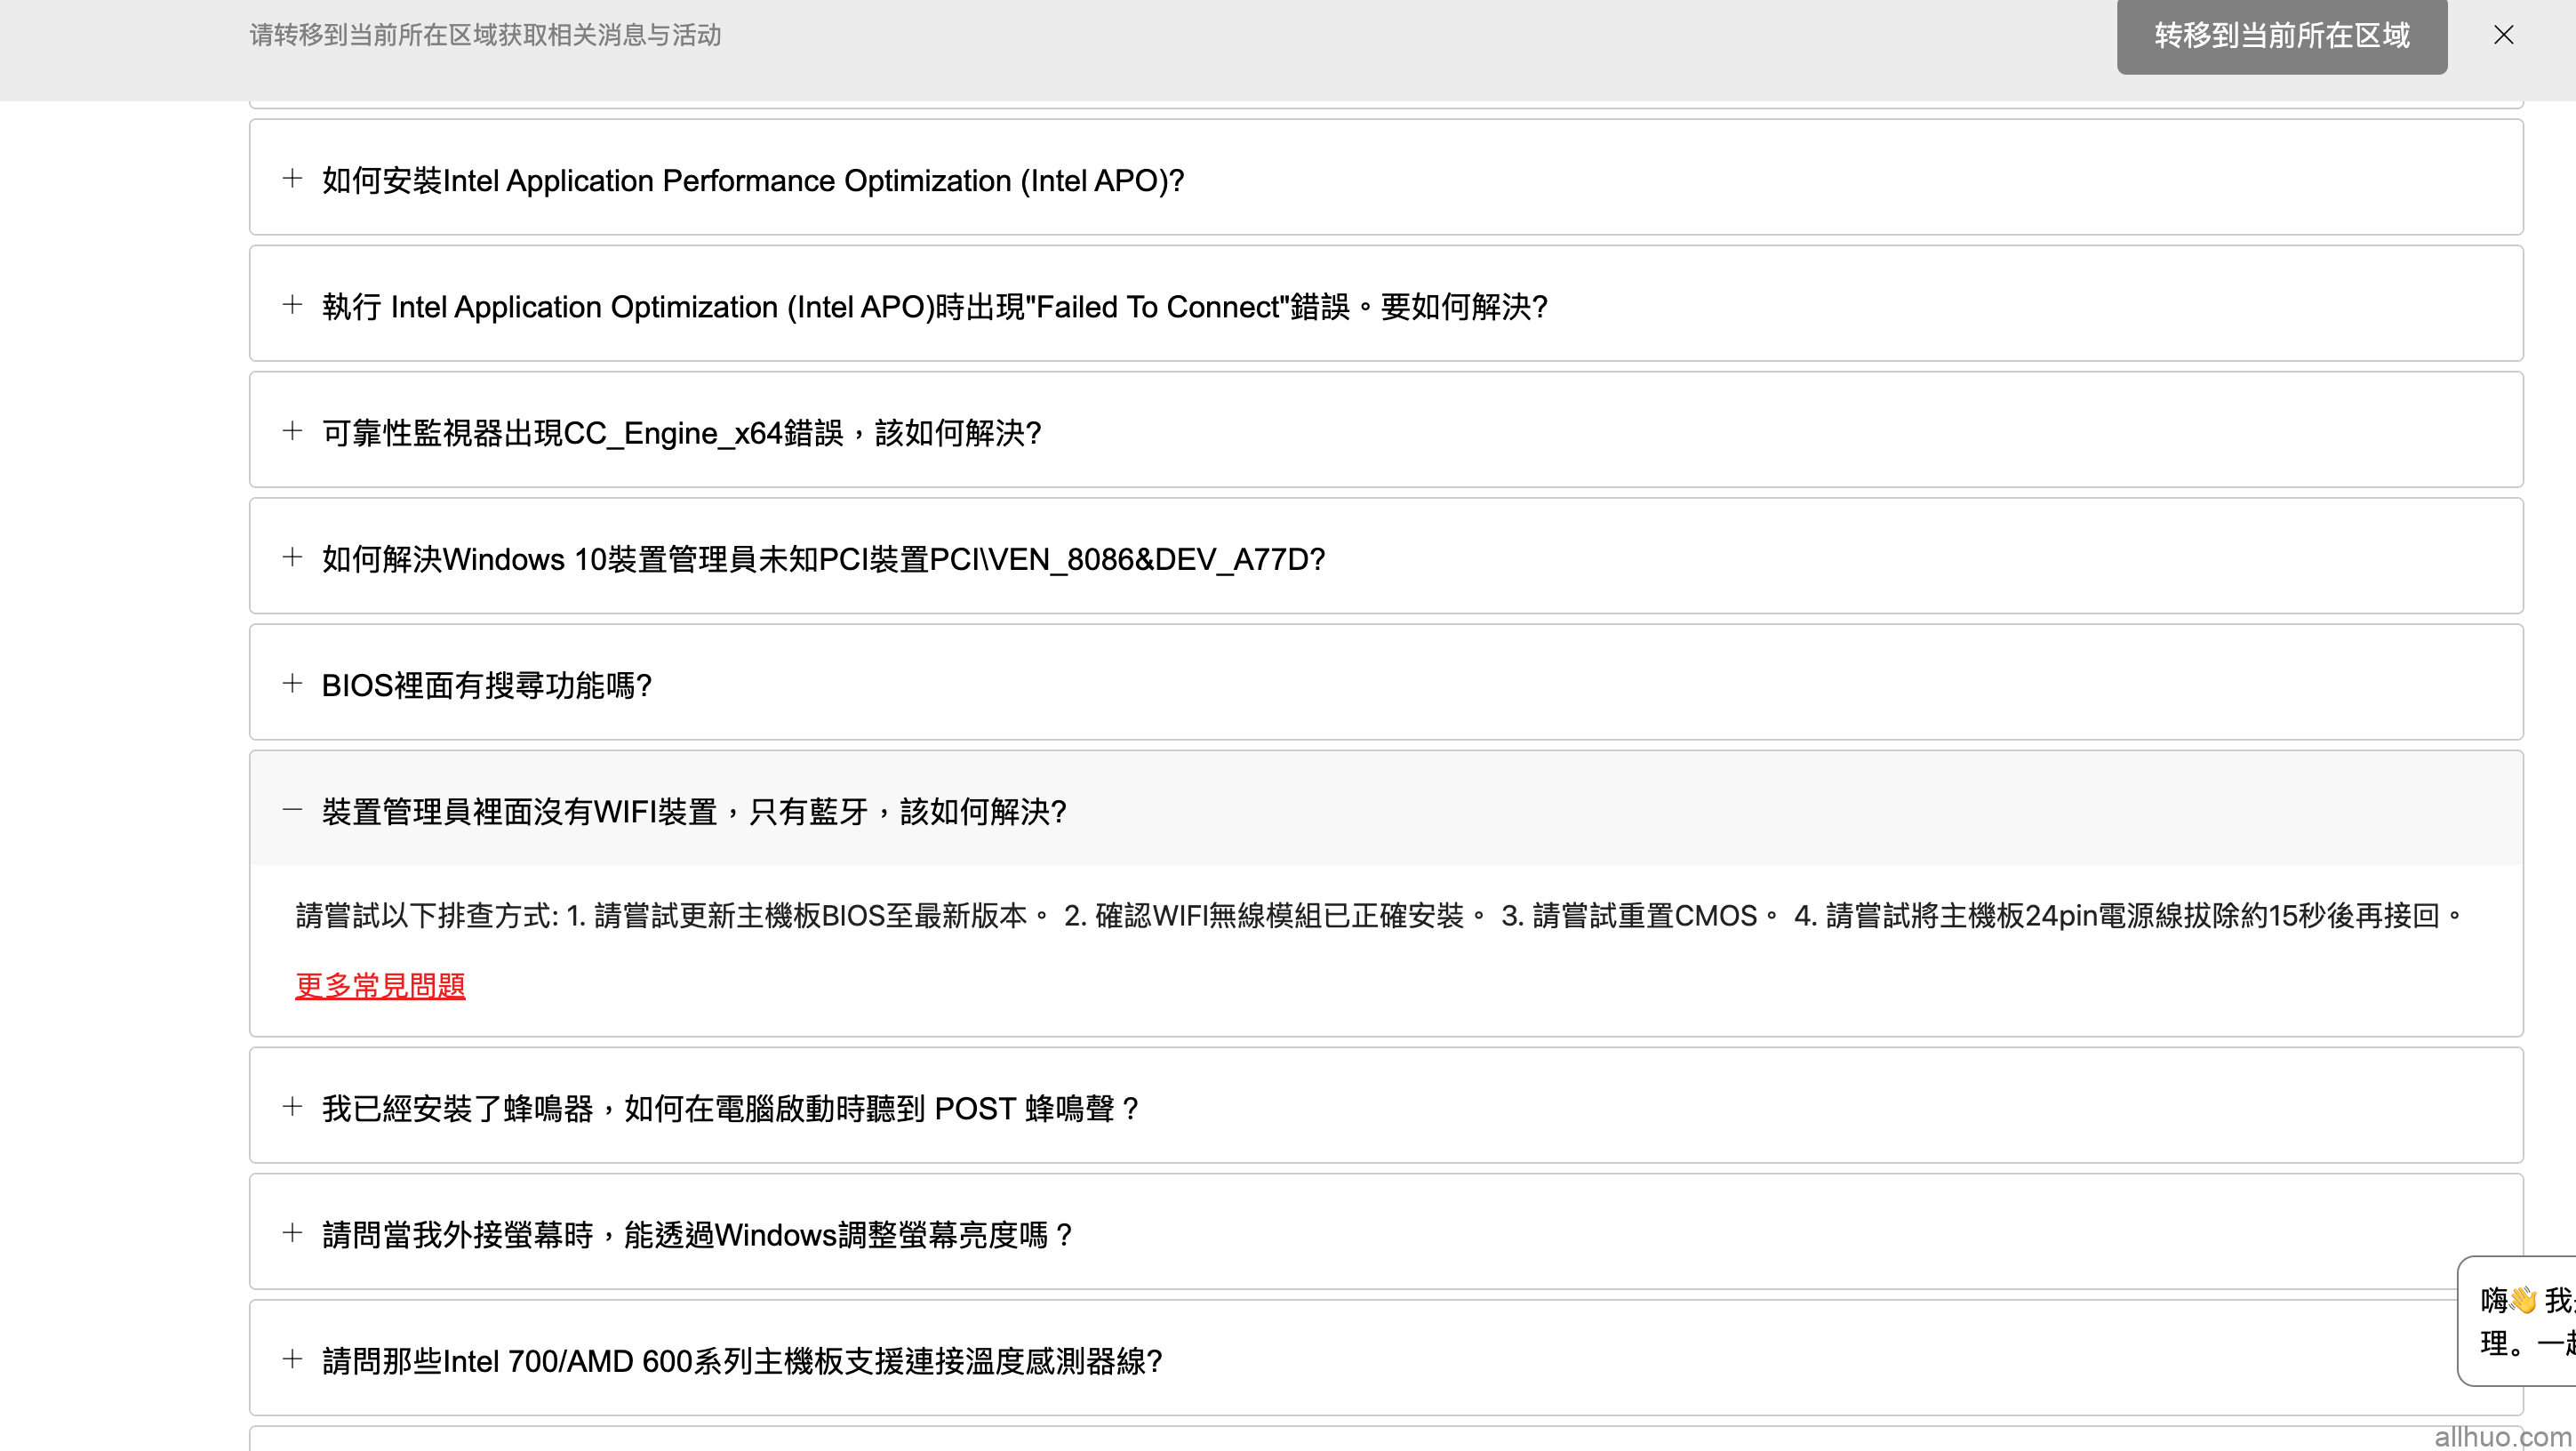Click the plus icon on the Intel APO installation FAQ

(x=292, y=178)
